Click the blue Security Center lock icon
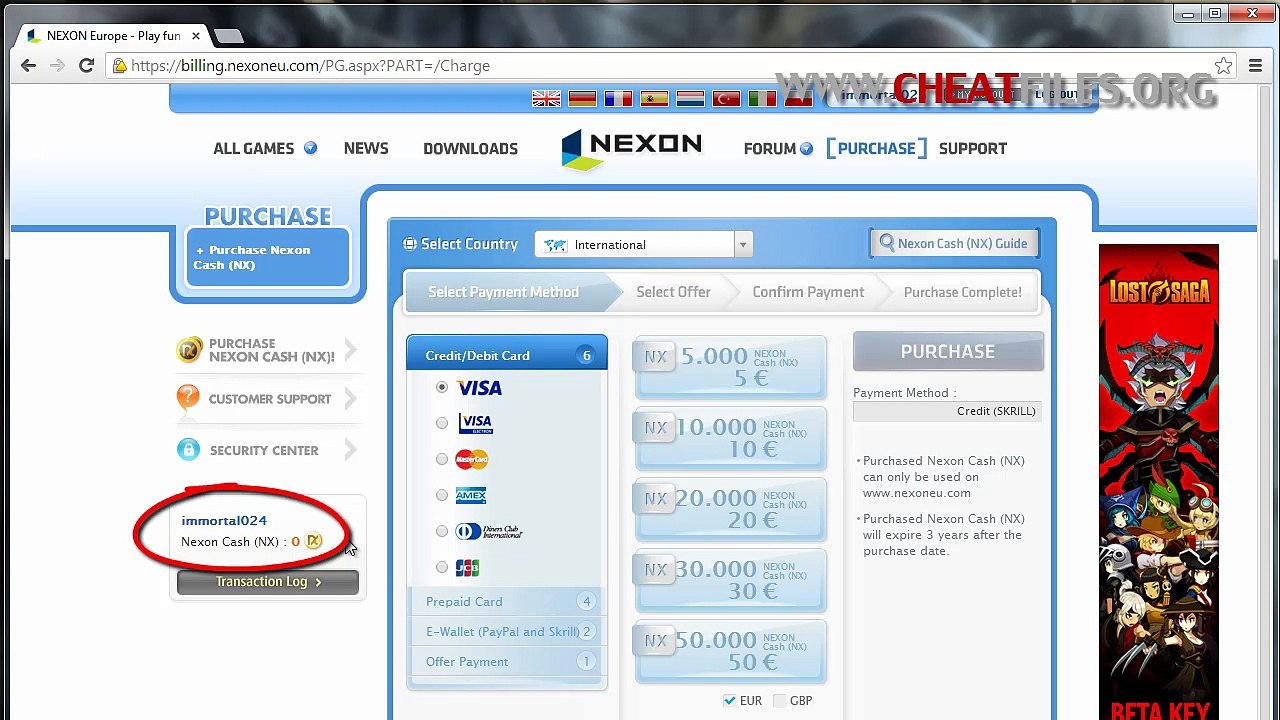The width and height of the screenshot is (1280, 720). (188, 450)
